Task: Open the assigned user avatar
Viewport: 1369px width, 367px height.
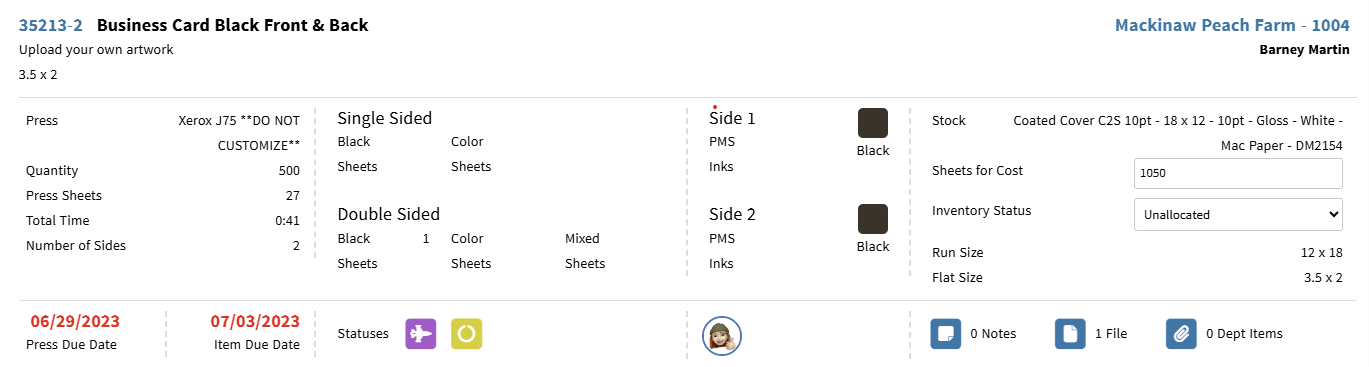Action: [x=721, y=335]
